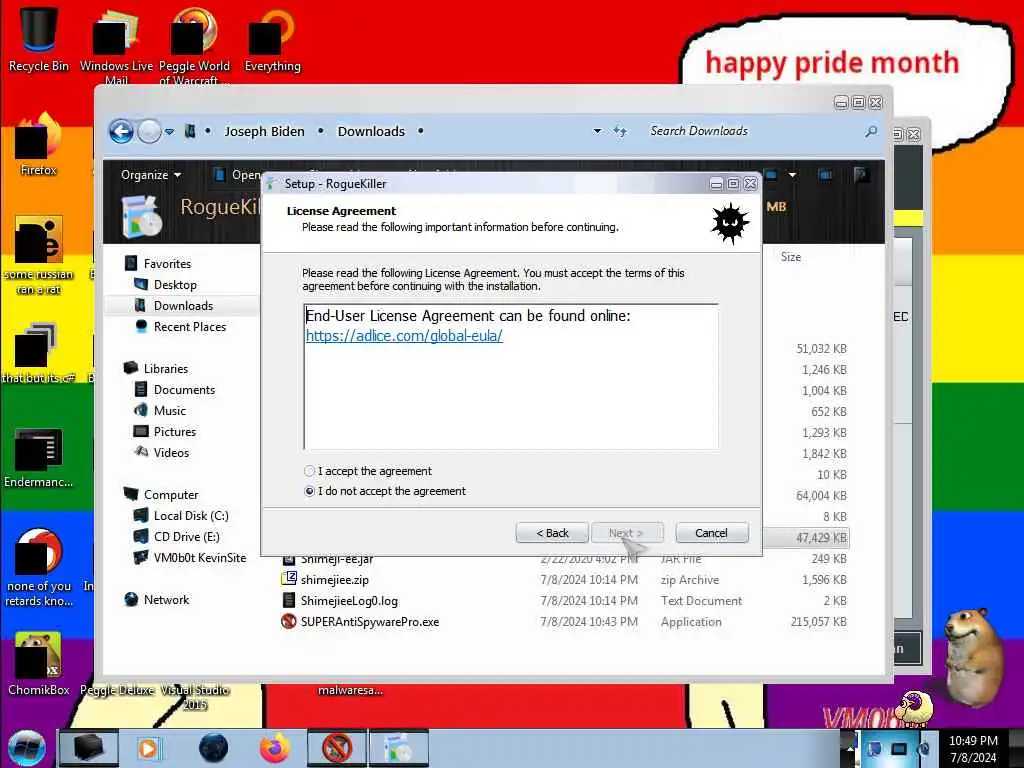Select Computer in navigation pane
This screenshot has height=768, width=1024.
click(170, 494)
